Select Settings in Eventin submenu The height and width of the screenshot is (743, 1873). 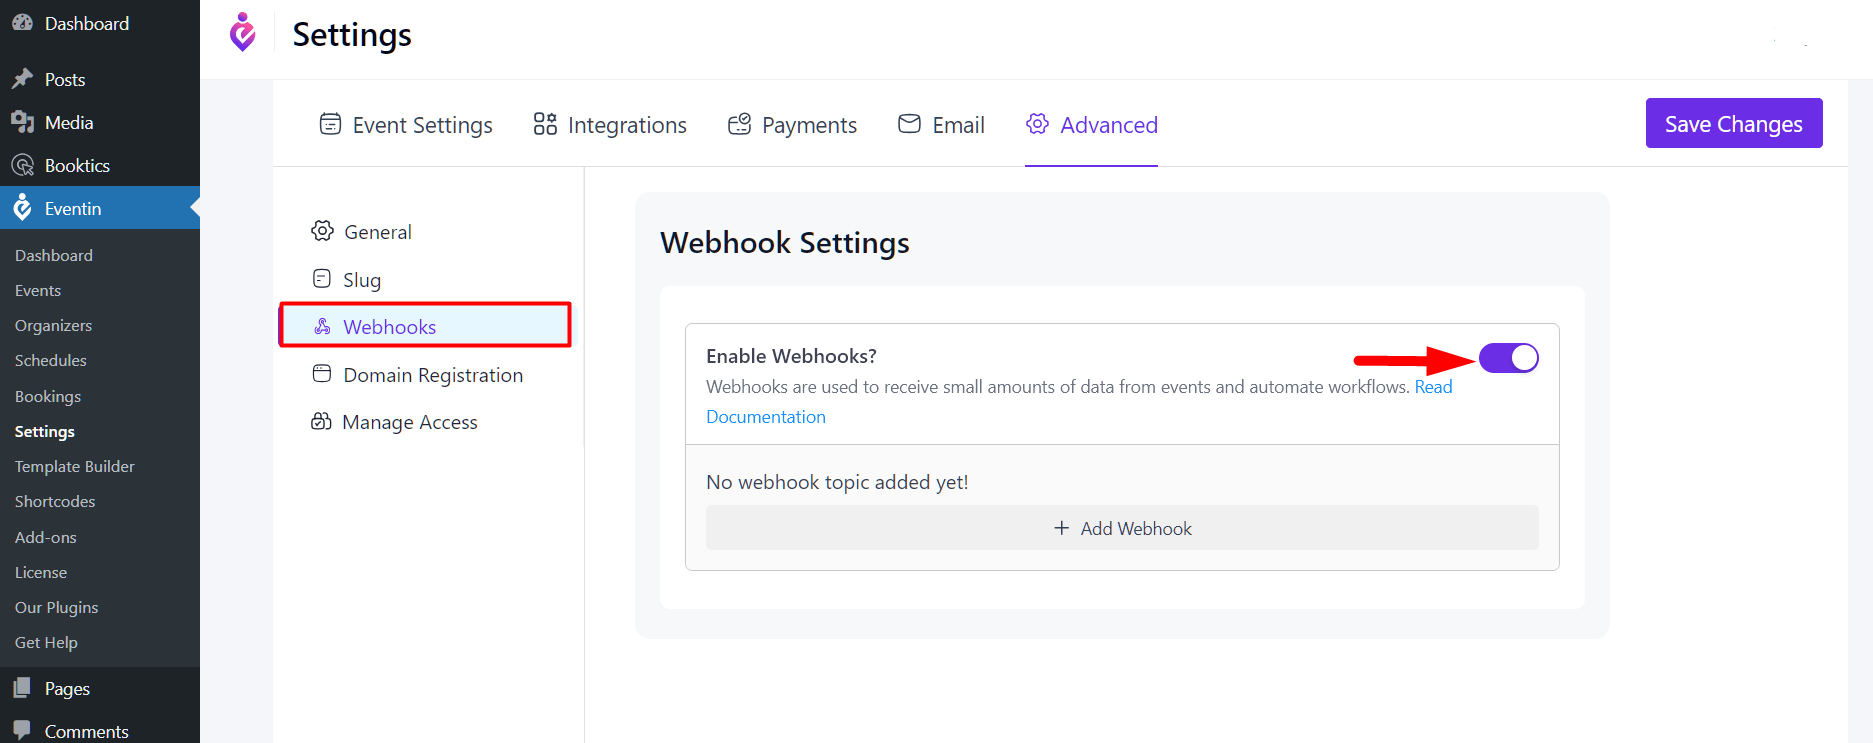pos(45,431)
